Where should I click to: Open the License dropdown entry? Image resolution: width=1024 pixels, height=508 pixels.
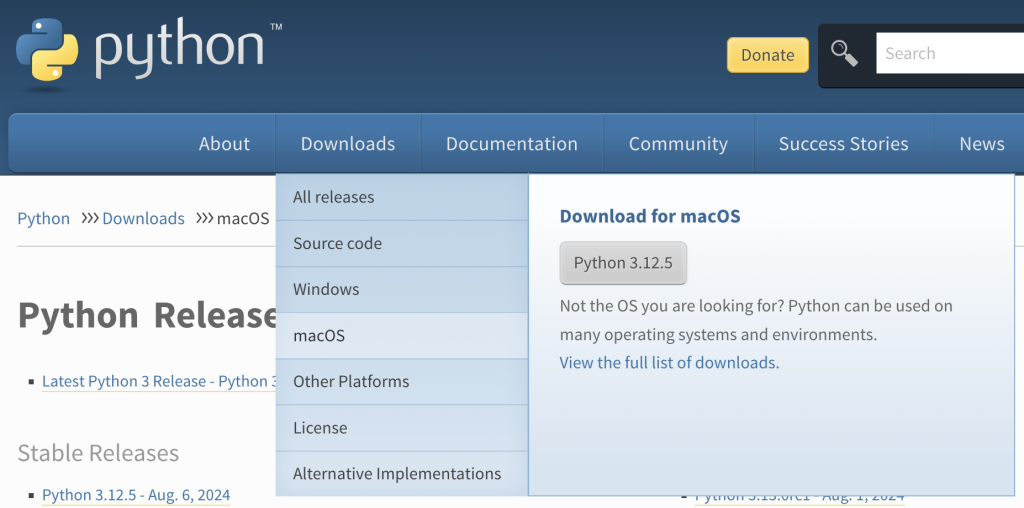pyautogui.click(x=320, y=427)
